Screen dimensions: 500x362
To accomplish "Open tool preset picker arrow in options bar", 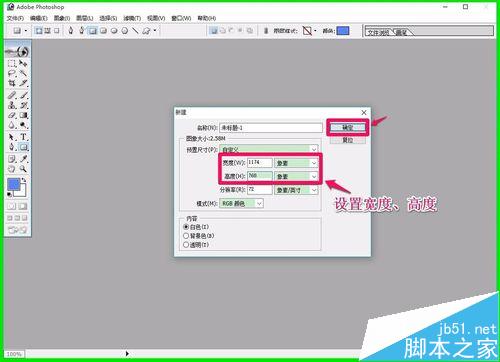I will tap(26, 31).
